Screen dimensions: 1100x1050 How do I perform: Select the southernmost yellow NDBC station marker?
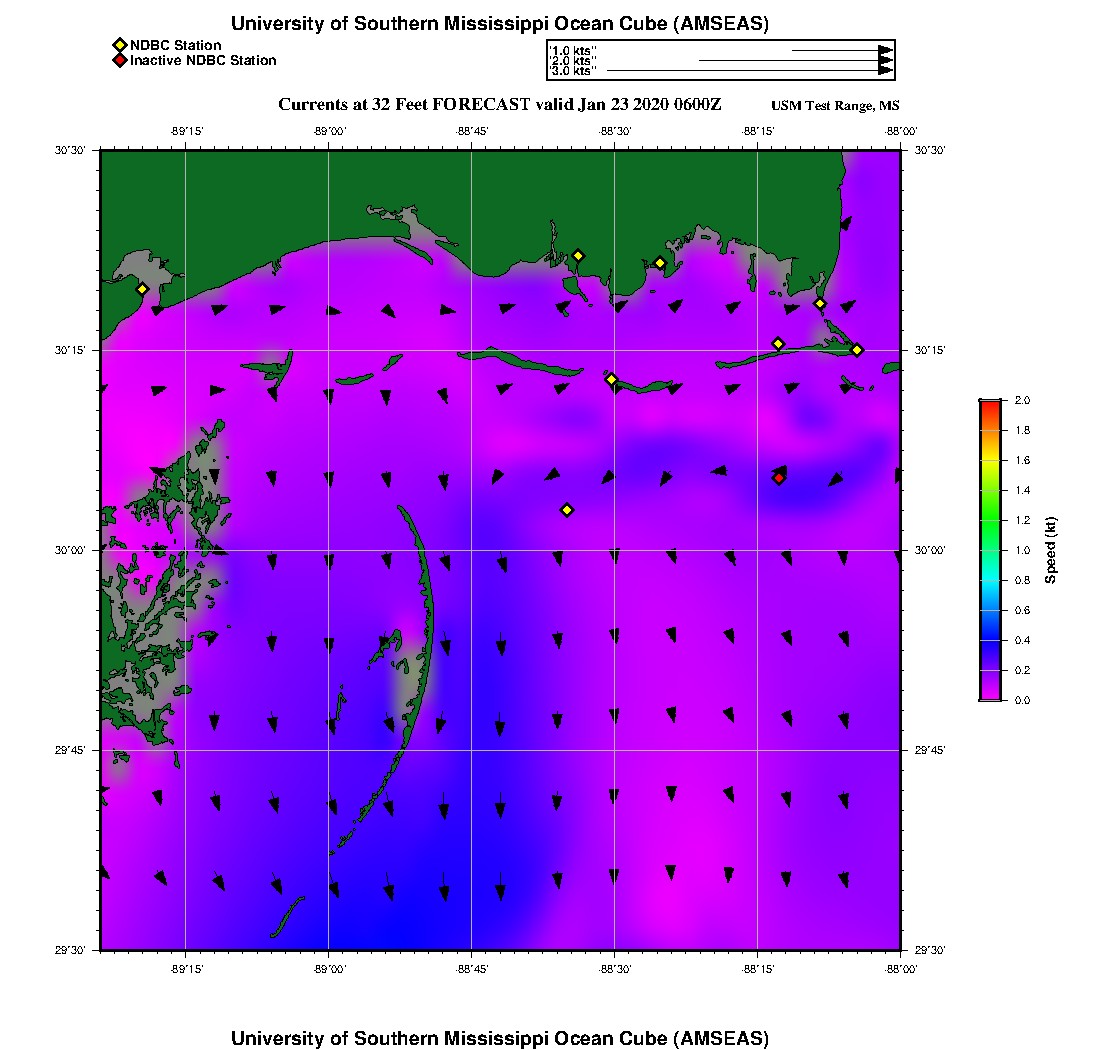tap(567, 510)
